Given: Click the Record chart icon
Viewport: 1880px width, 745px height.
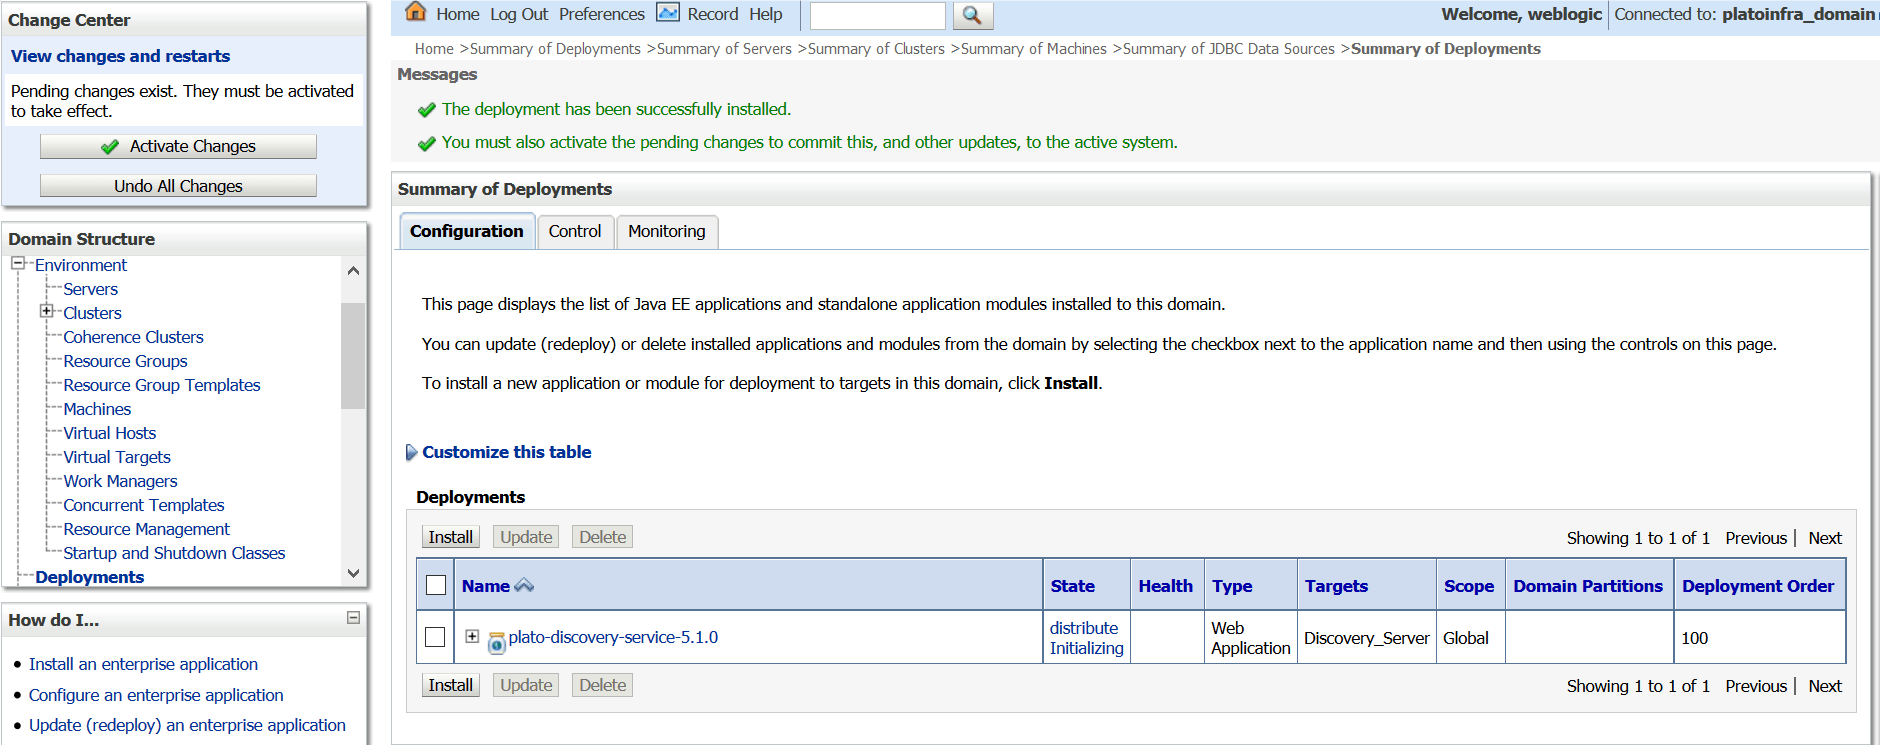Looking at the screenshot, I should point(668,12).
